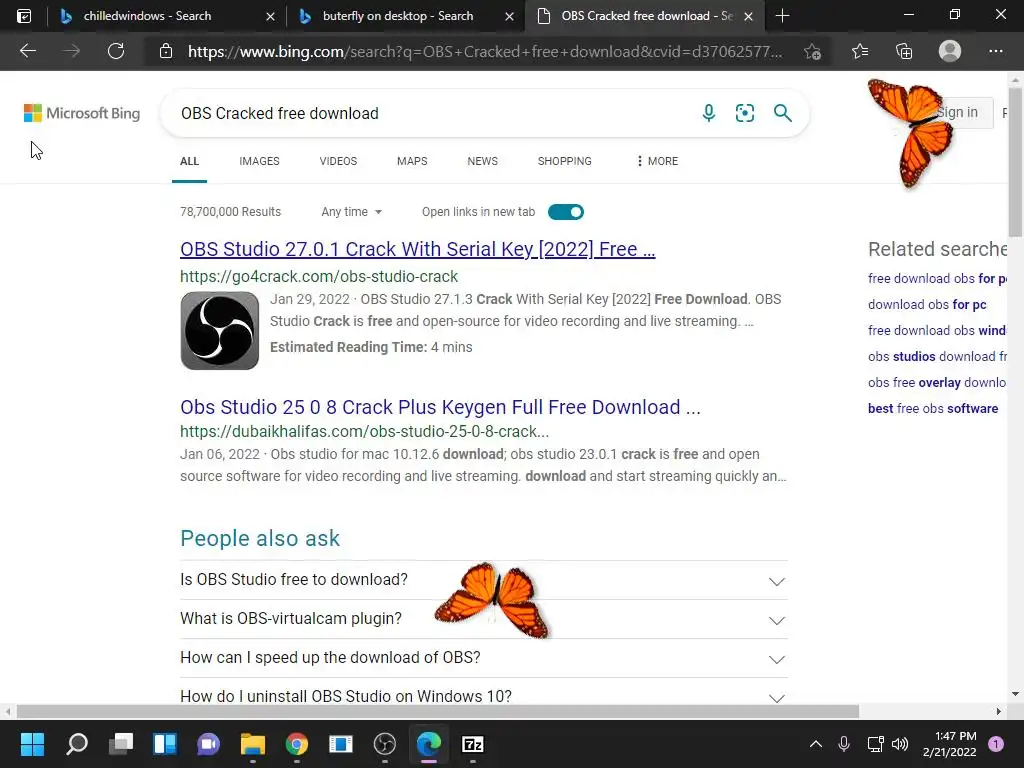Image resolution: width=1024 pixels, height=768 pixels.
Task: Open a new browser tab
Action: [x=782, y=16]
